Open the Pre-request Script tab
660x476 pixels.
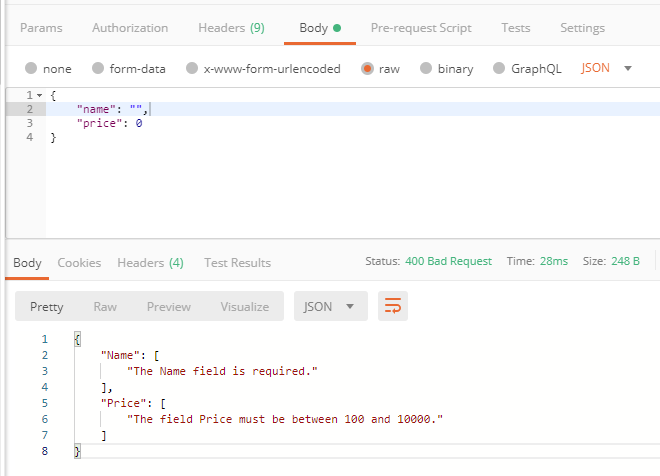point(421,28)
